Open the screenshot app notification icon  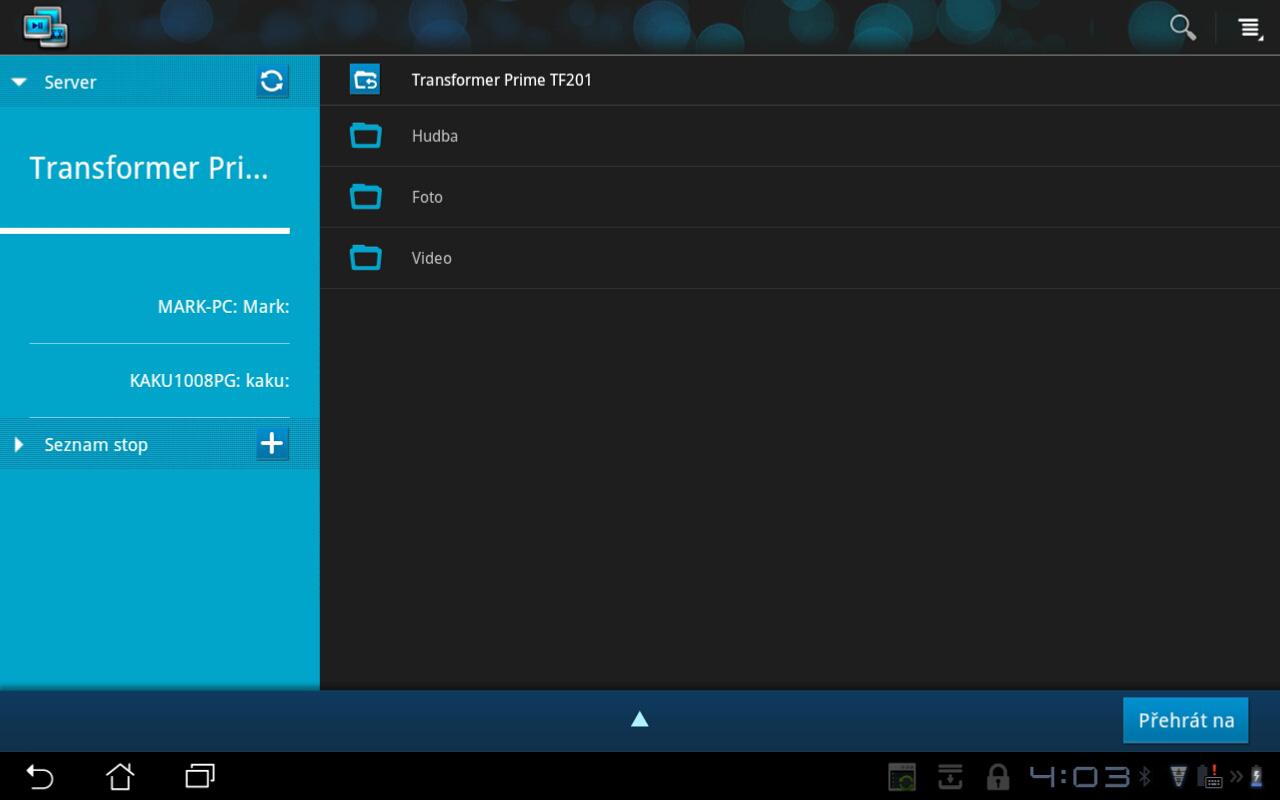pyautogui.click(x=902, y=777)
